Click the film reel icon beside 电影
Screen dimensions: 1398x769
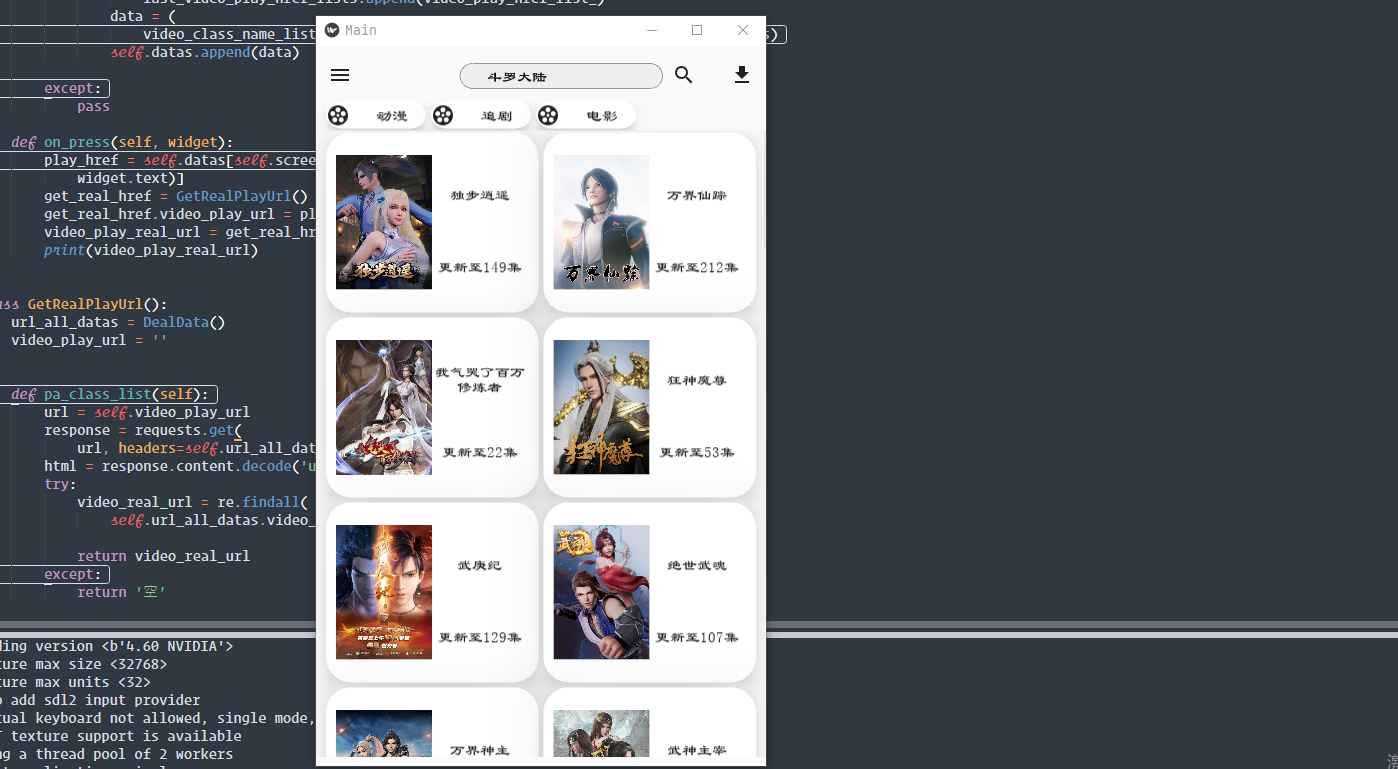[548, 116]
